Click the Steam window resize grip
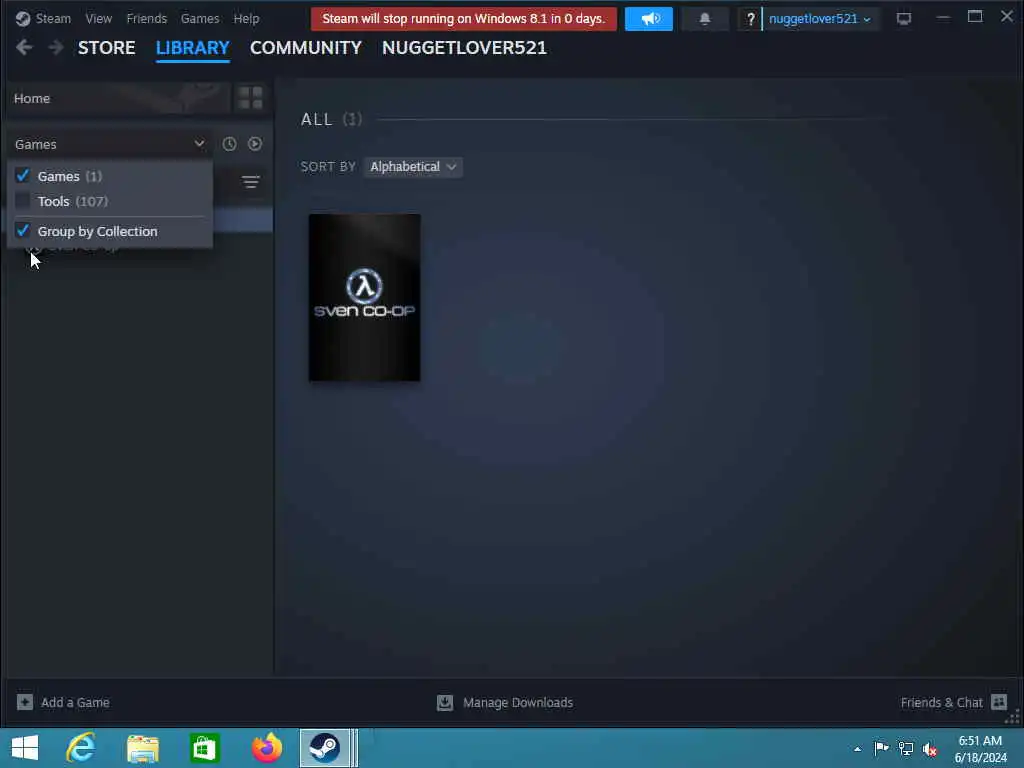This screenshot has width=1024, height=768. (1013, 717)
